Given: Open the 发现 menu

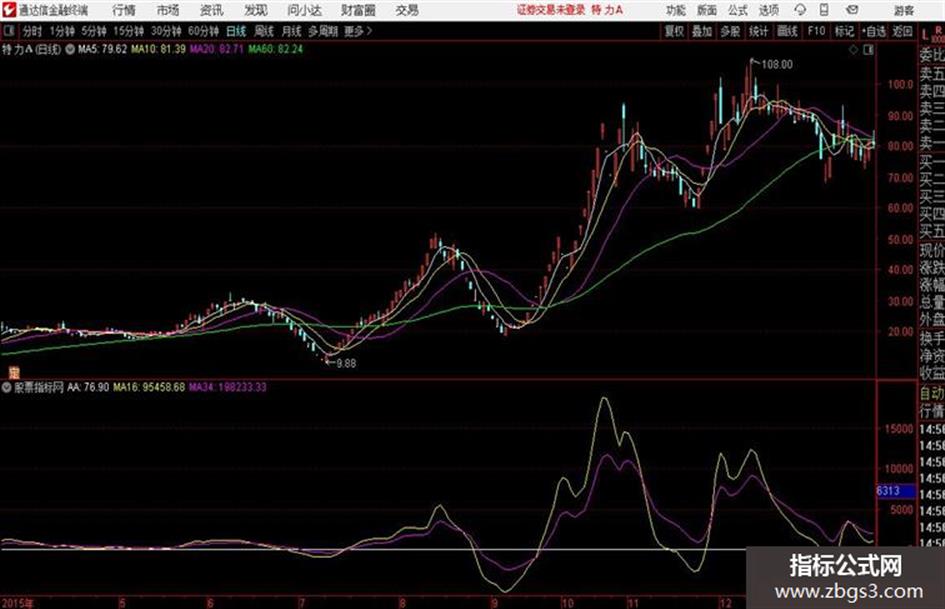Looking at the screenshot, I should (x=256, y=10).
